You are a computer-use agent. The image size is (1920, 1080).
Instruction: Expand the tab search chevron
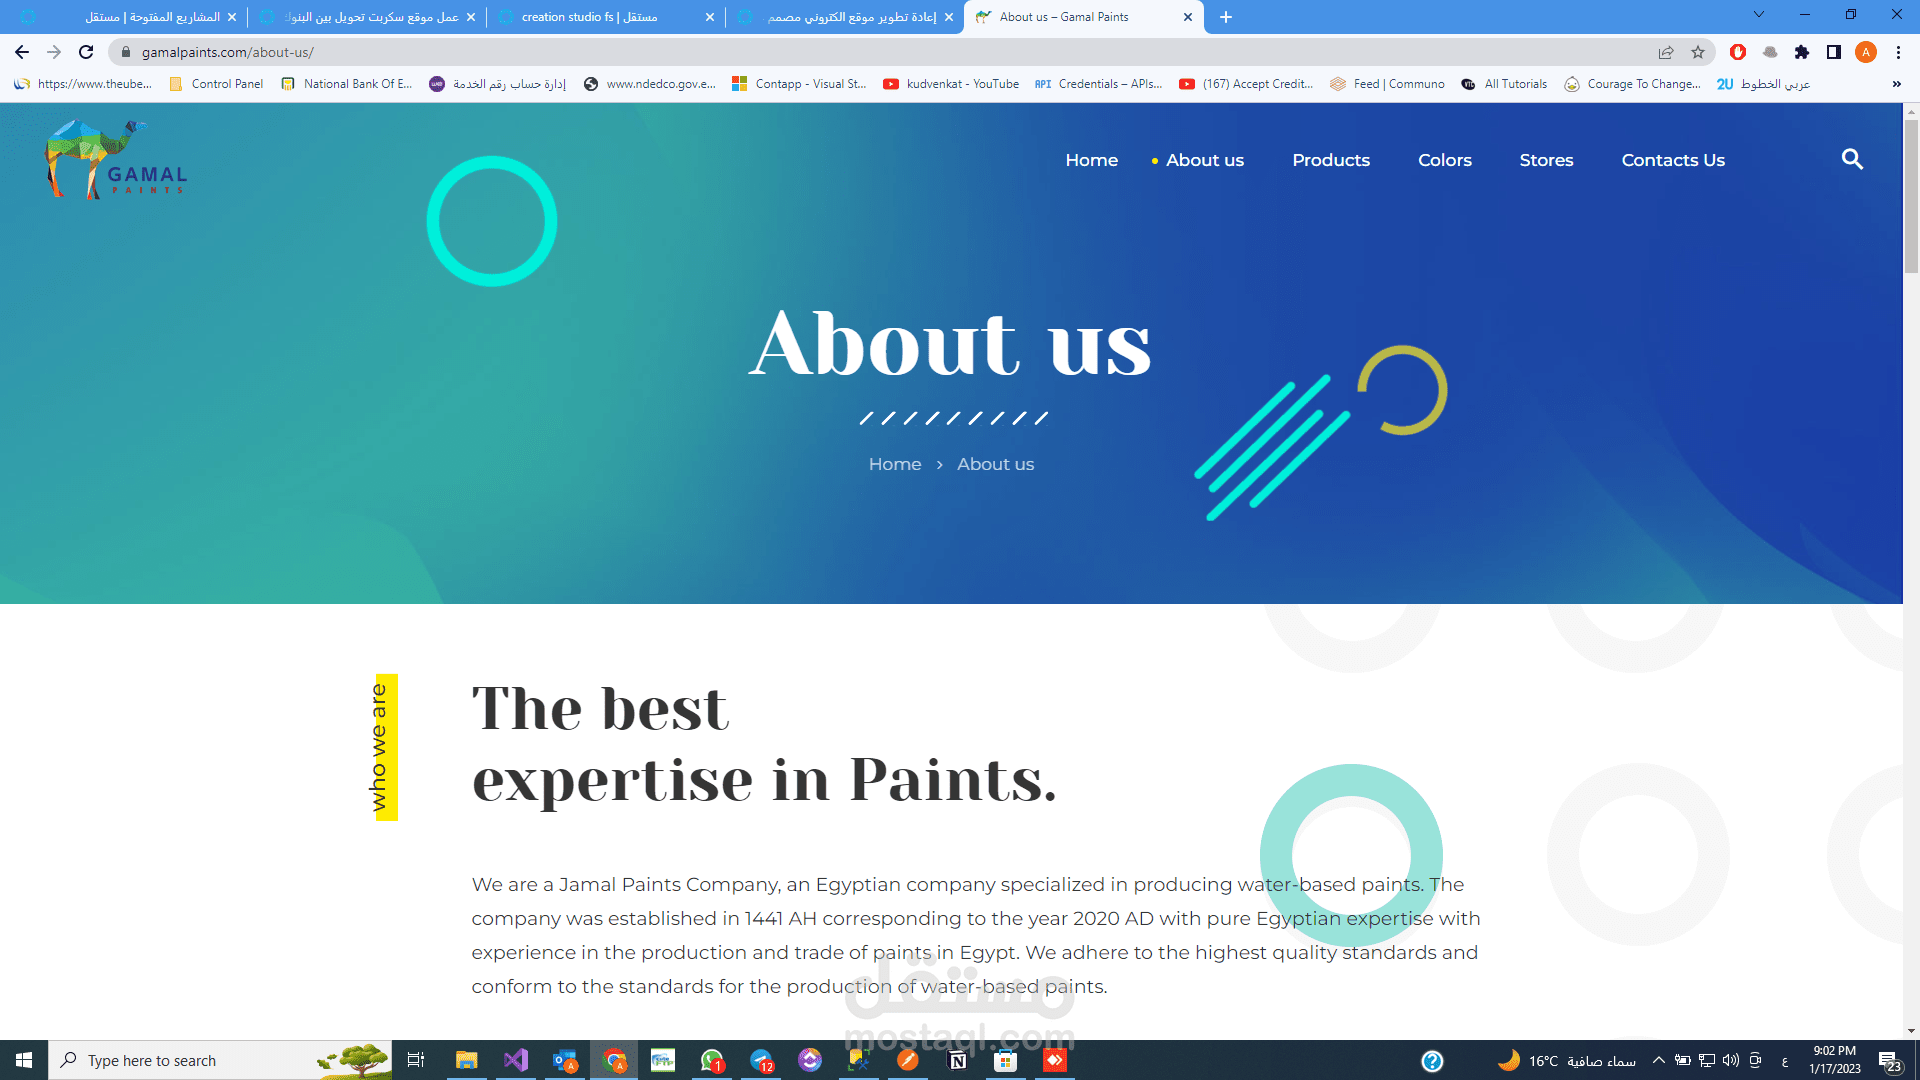1759,15
